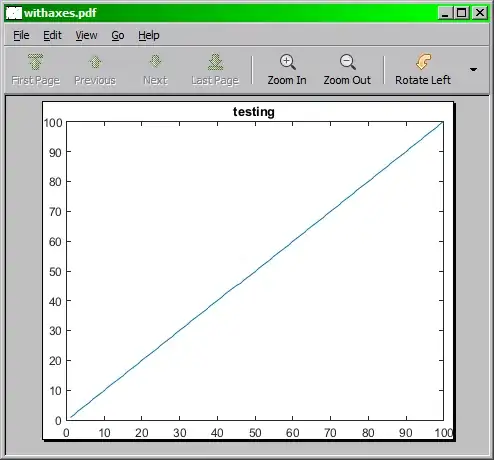This screenshot has width=494, height=460.
Task: Open the Help menu
Action: [149, 35]
